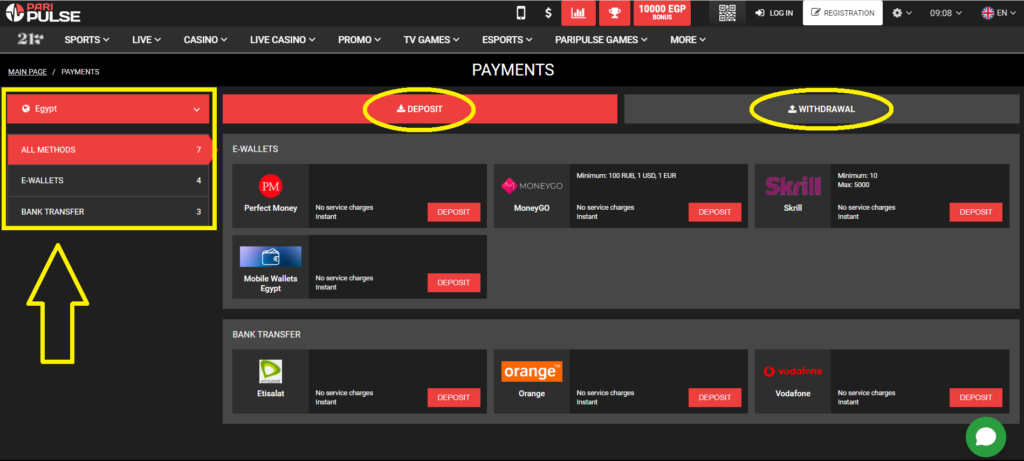Click Deposit button for Vodafone
This screenshot has height=461, width=1024.
click(x=975, y=397)
